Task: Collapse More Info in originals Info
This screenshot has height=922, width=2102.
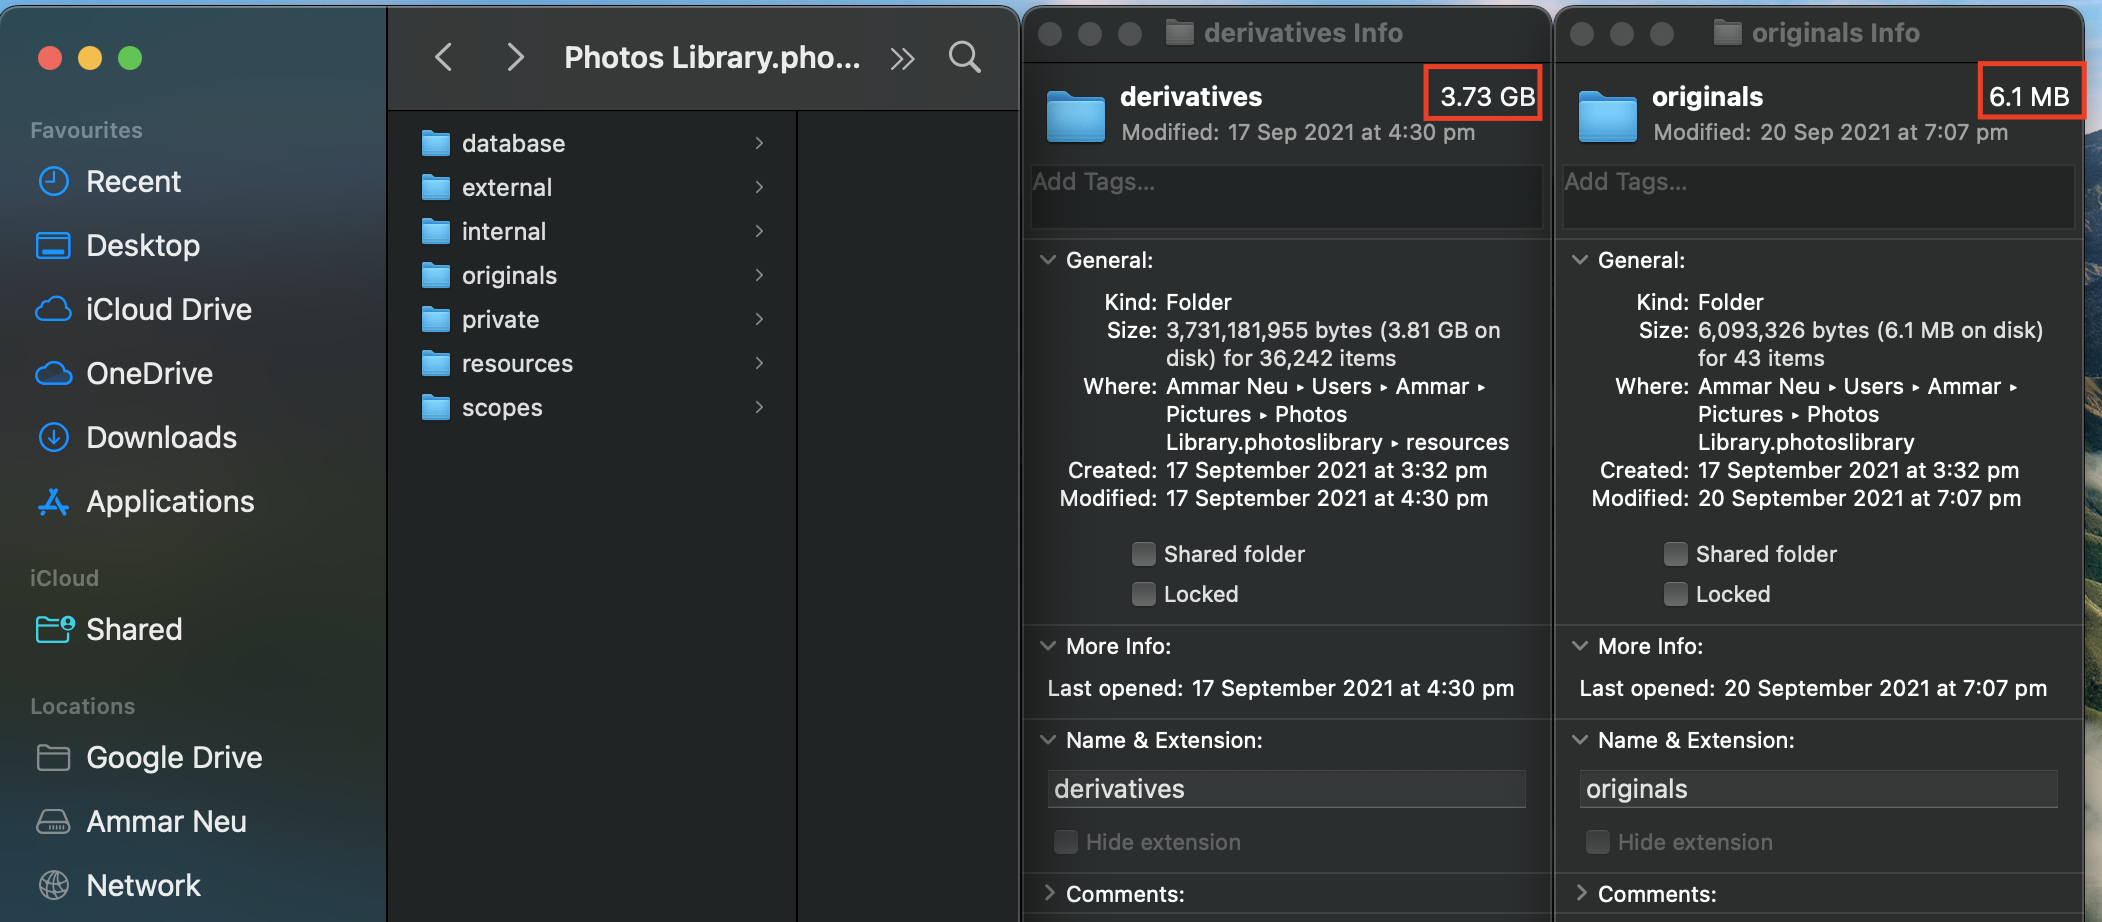Action: 1580,646
